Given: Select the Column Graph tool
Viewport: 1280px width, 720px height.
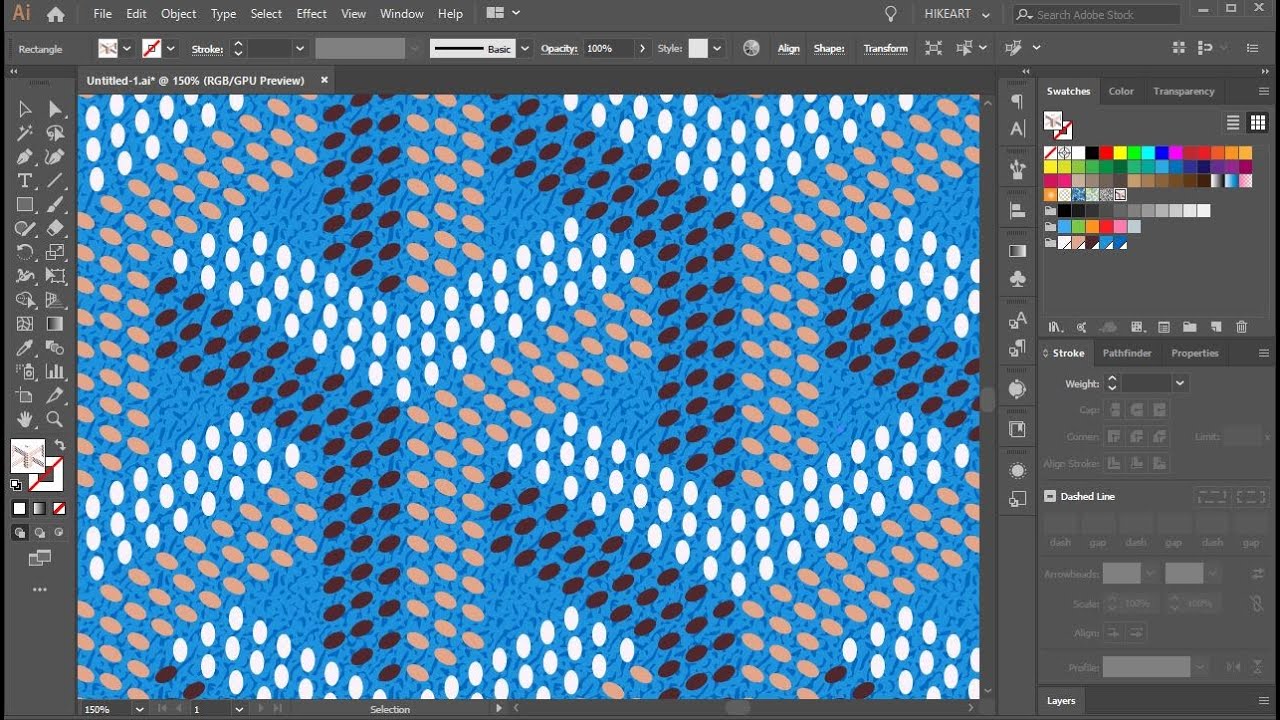Looking at the screenshot, I should [55, 373].
